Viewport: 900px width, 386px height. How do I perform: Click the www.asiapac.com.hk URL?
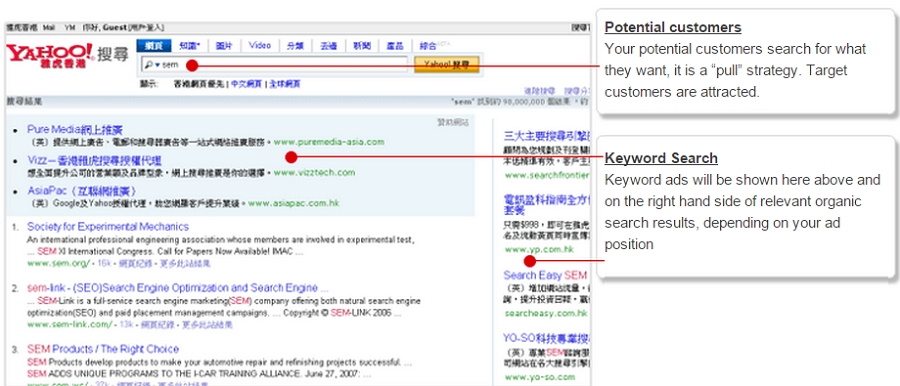coord(294,203)
